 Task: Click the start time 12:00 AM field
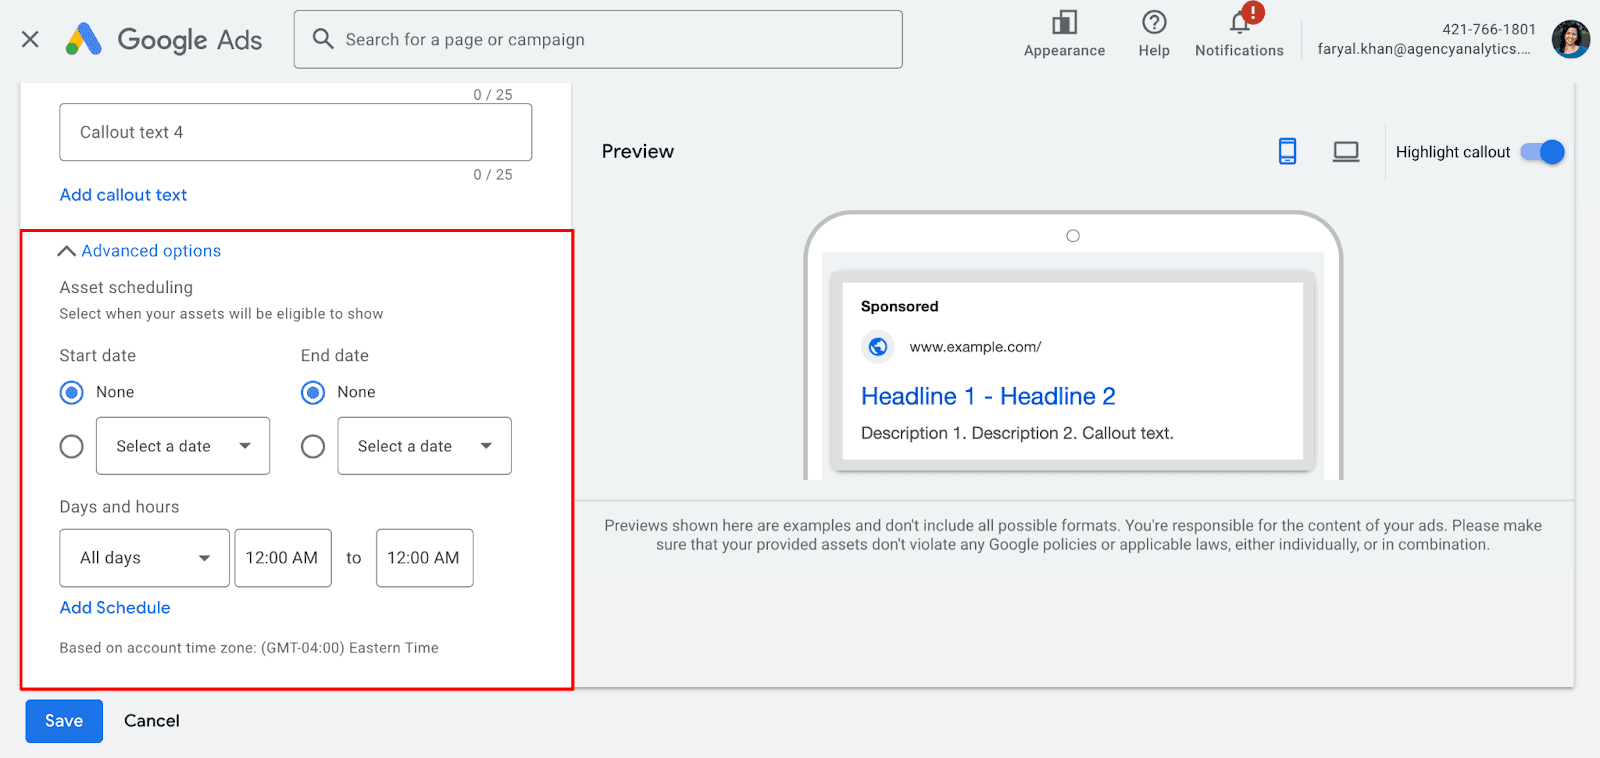point(283,558)
